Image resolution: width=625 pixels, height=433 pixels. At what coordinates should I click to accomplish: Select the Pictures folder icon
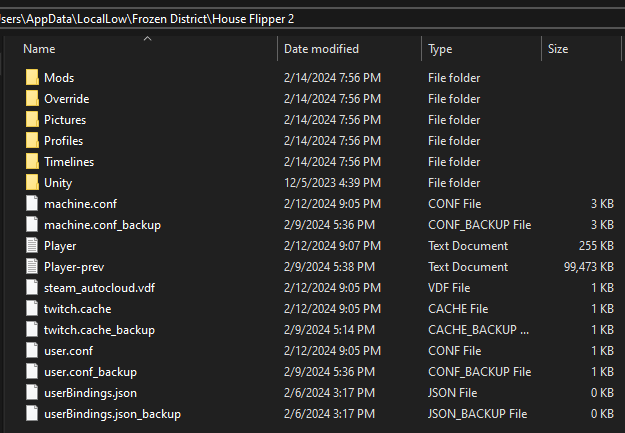pos(32,120)
